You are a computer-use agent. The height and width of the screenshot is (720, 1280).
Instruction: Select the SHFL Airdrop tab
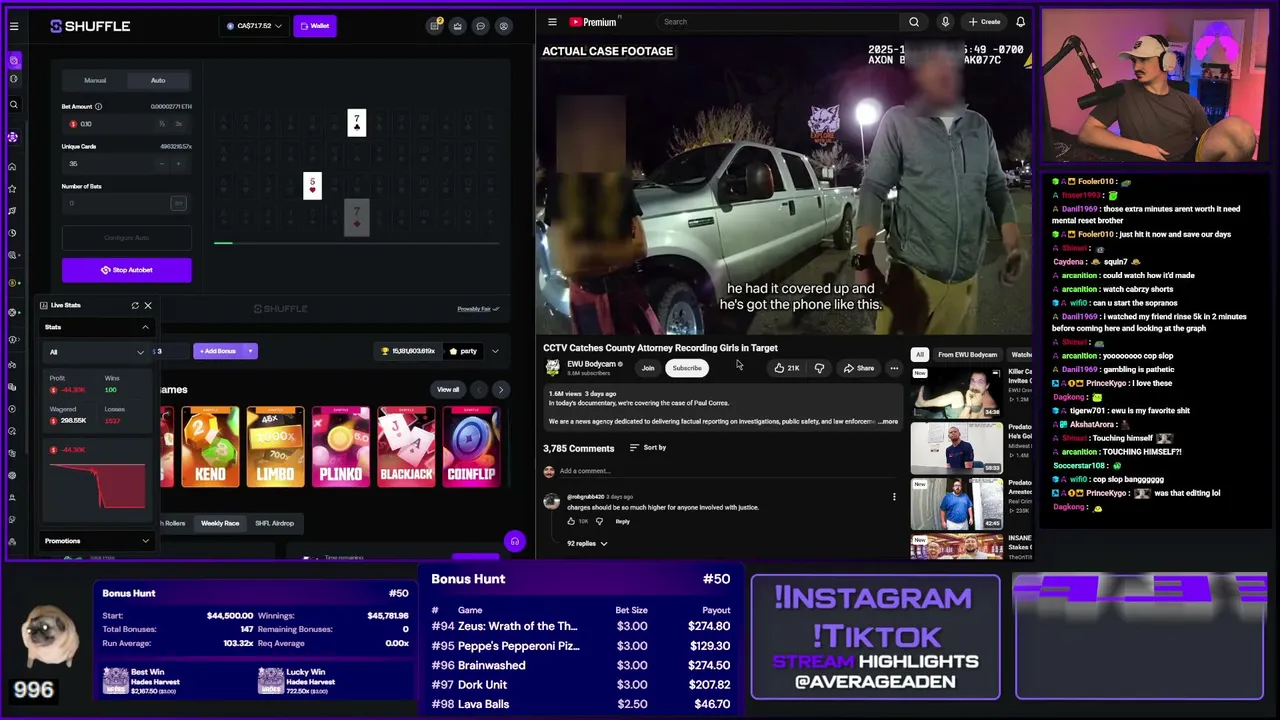pyautogui.click(x=274, y=523)
